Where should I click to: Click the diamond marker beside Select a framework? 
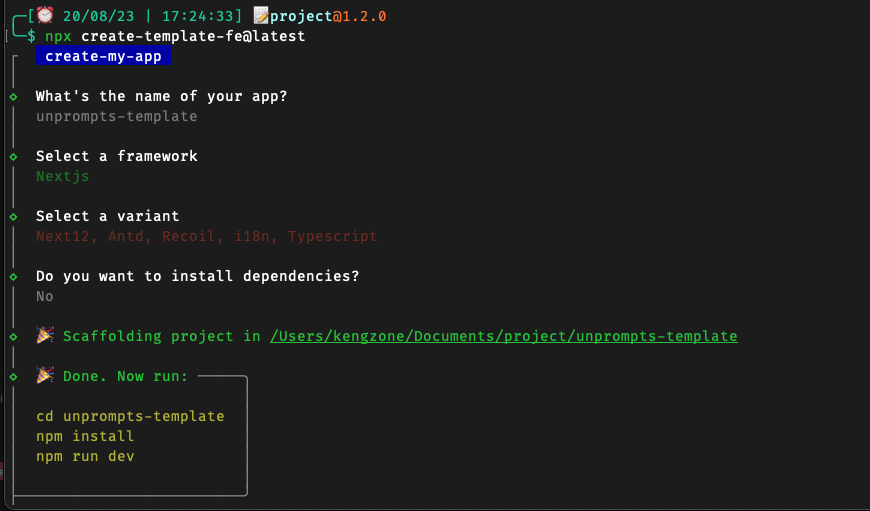point(13,156)
